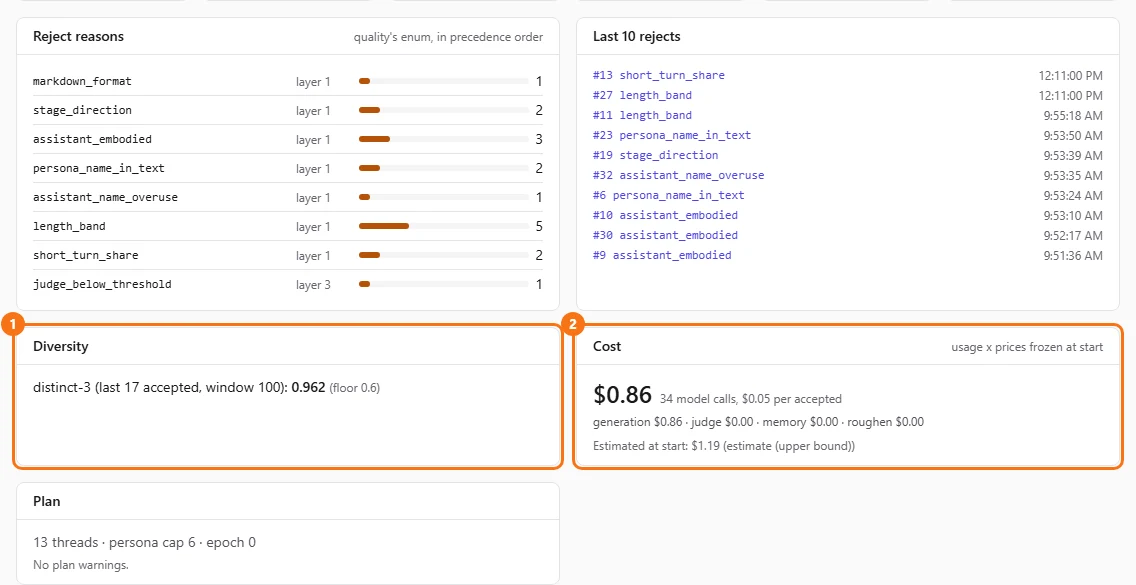Click "usage x prices frozen at start" note

(x=1027, y=347)
